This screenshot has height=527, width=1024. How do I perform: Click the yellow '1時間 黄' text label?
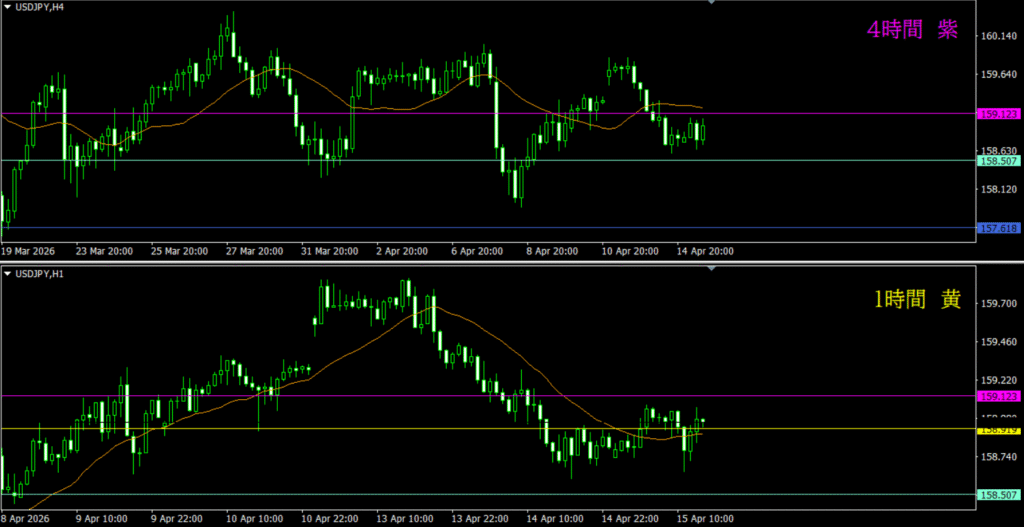916,299
